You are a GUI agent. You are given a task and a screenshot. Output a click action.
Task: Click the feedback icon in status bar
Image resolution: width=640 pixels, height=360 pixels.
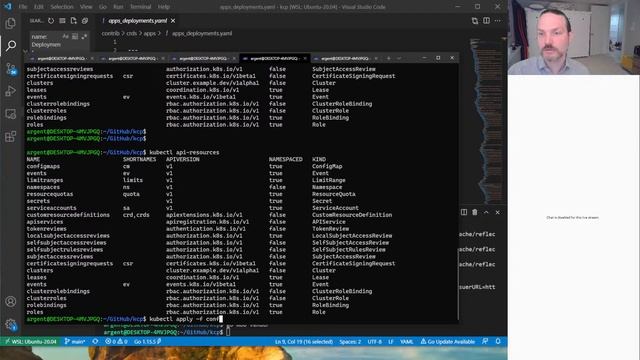pos(485,342)
